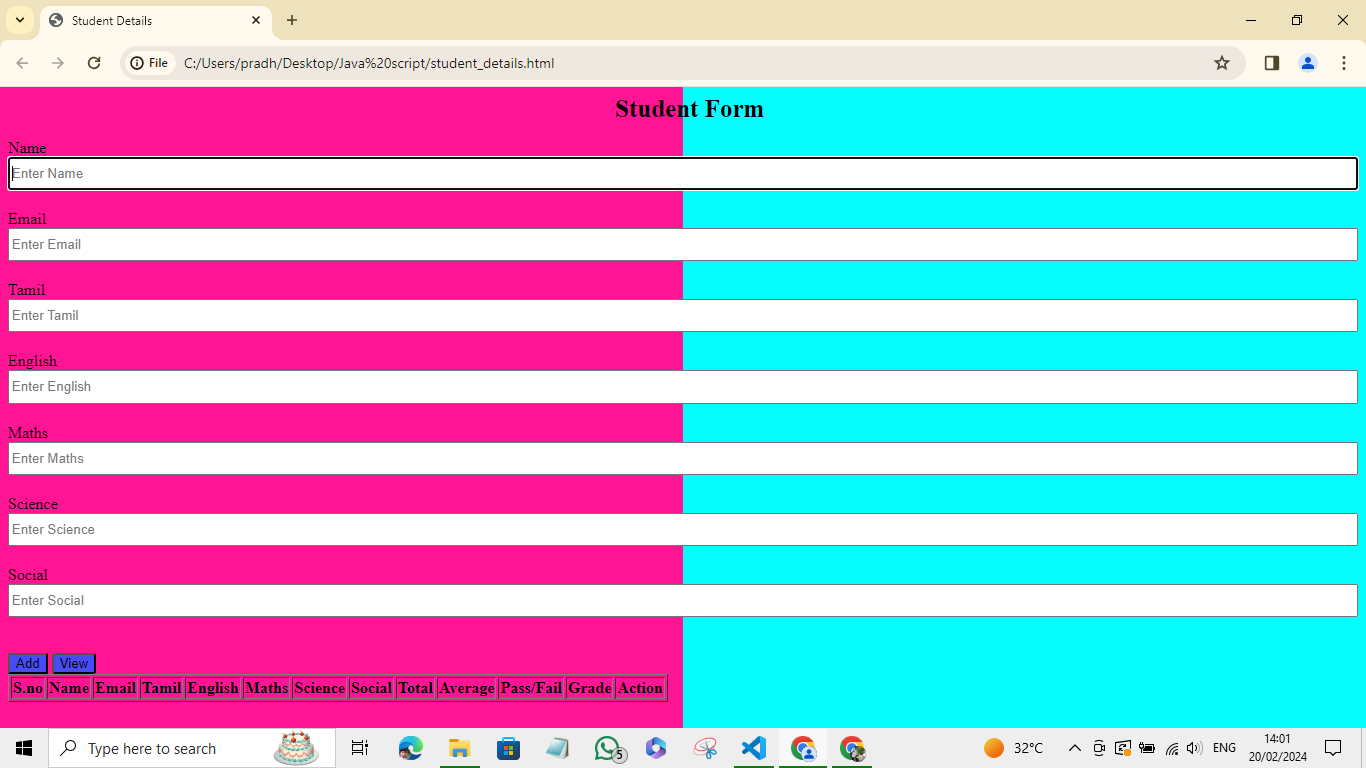Open Microsoft Edge from the taskbar
1366x768 pixels.
pyautogui.click(x=410, y=748)
